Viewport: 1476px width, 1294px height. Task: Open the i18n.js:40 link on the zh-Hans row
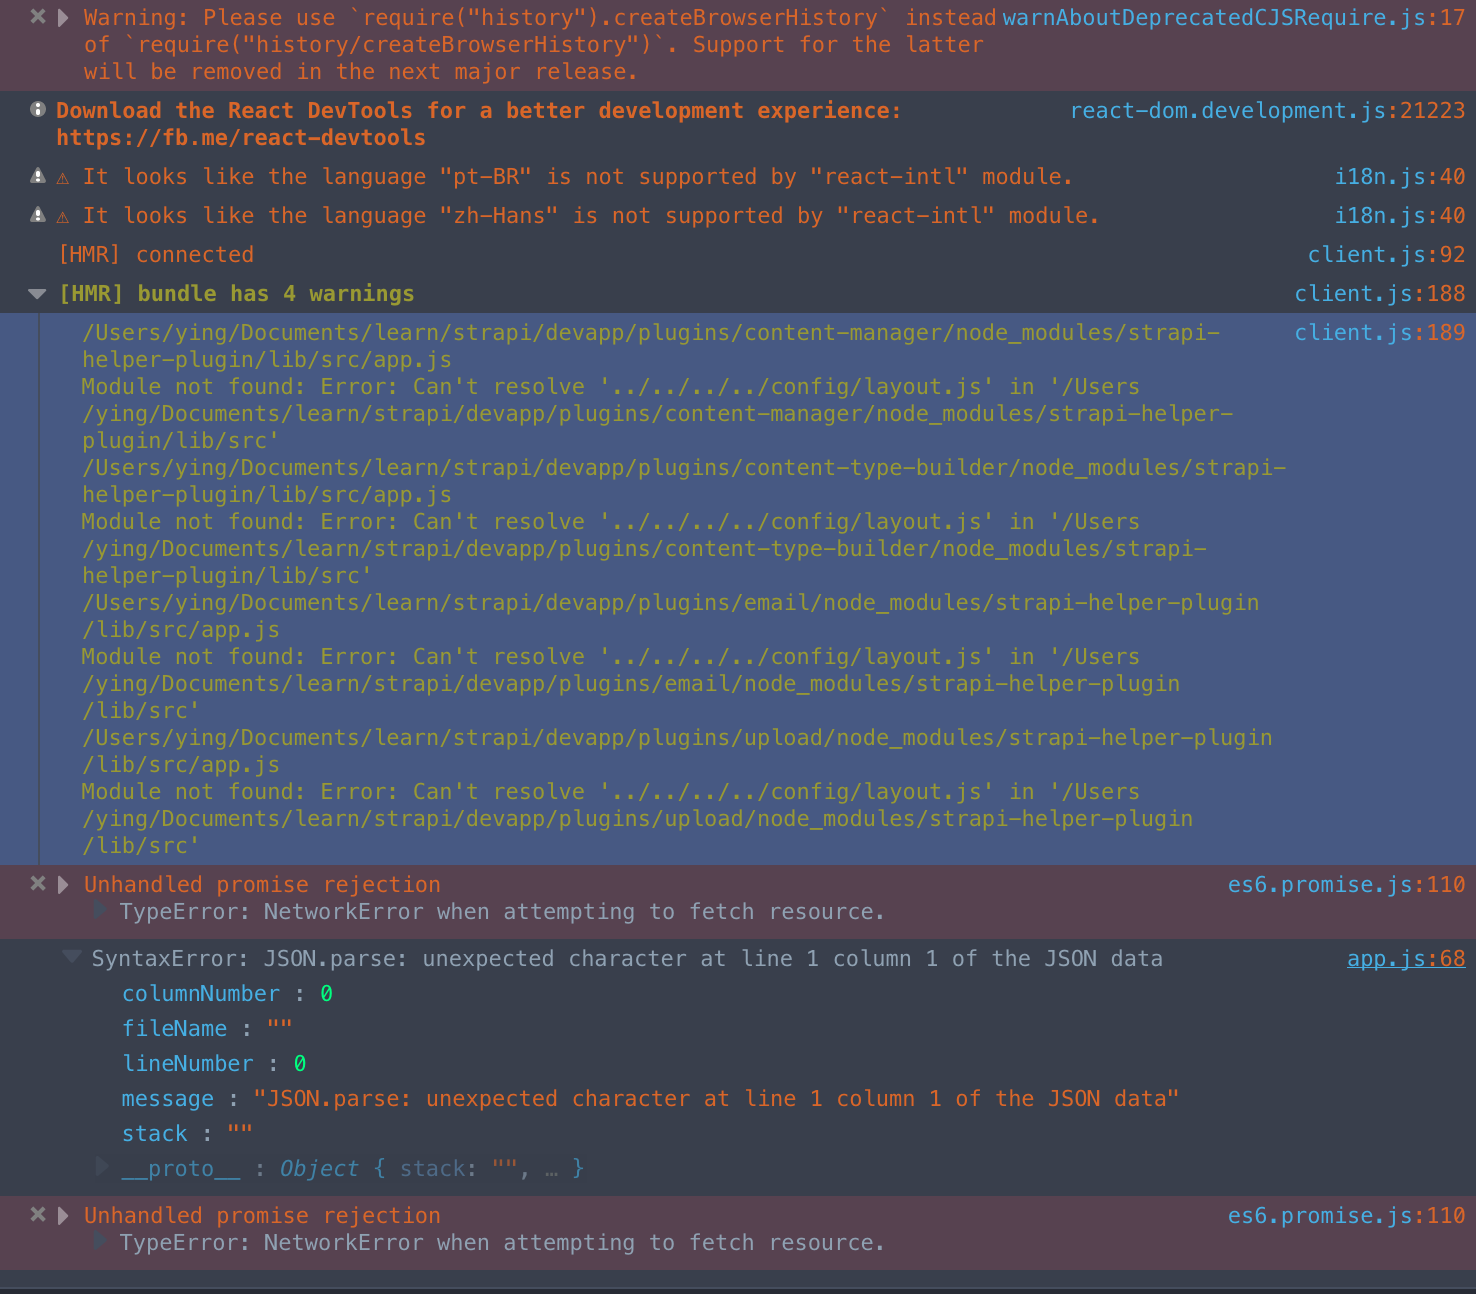(x=1400, y=216)
